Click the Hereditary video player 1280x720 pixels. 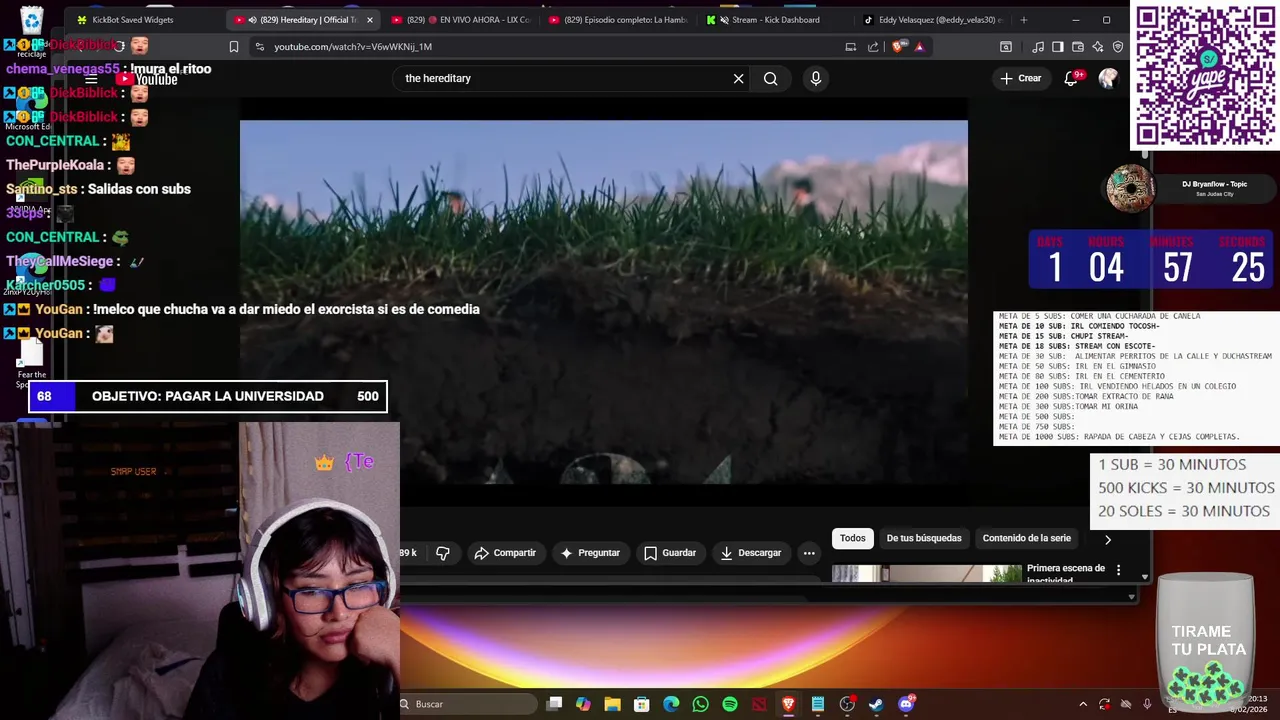604,302
